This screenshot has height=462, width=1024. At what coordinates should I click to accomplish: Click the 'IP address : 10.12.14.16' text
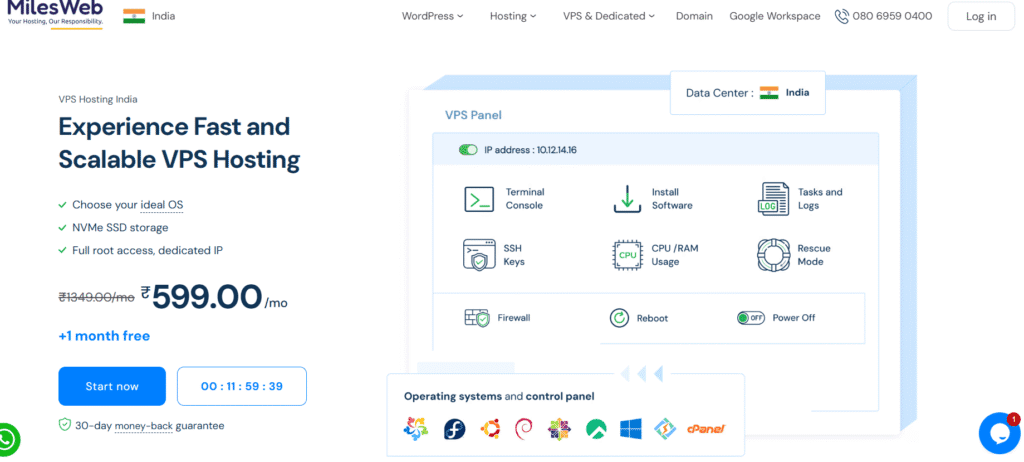[530, 150]
